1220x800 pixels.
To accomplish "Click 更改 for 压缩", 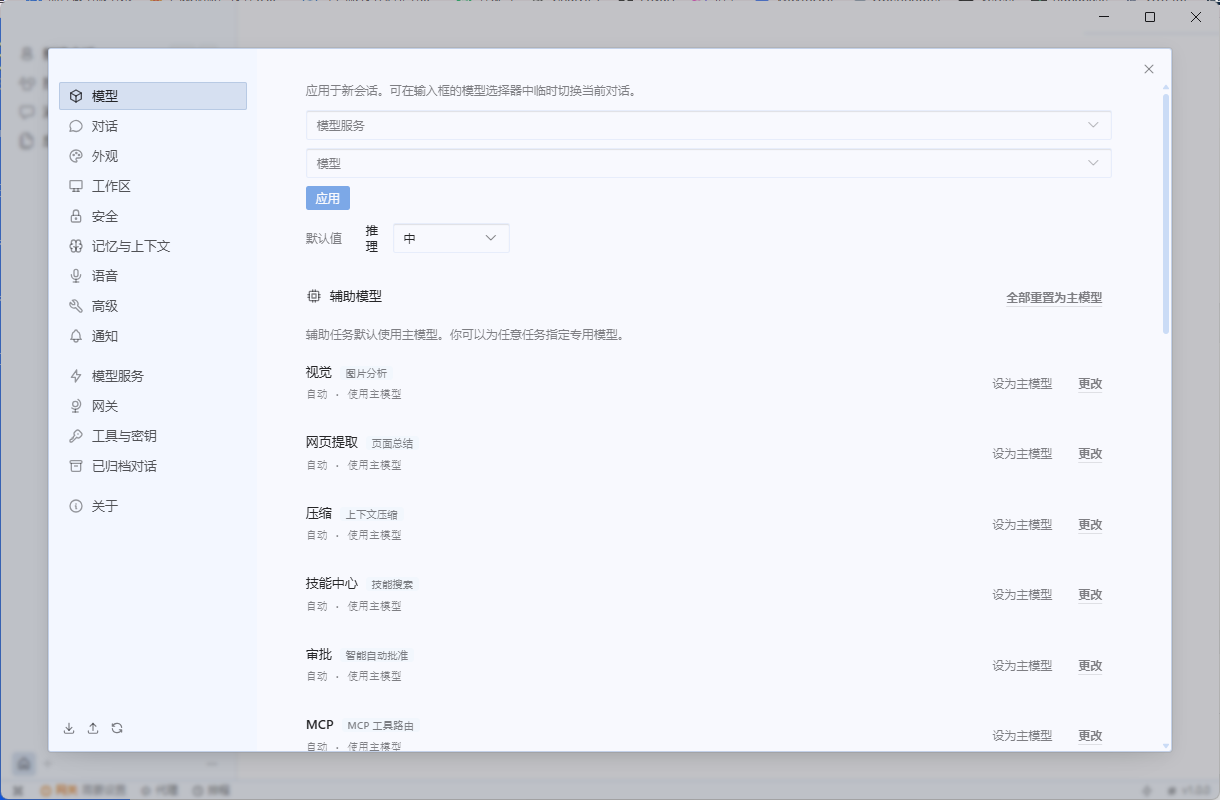I will click(x=1090, y=524).
